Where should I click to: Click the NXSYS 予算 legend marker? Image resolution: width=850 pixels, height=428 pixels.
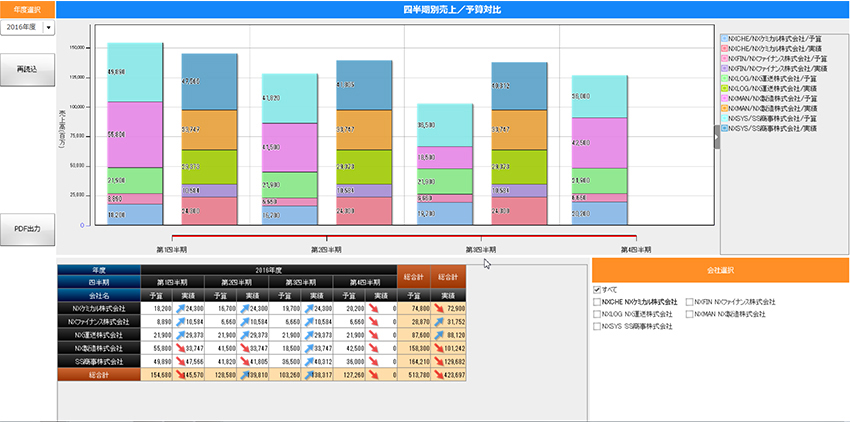tap(725, 118)
